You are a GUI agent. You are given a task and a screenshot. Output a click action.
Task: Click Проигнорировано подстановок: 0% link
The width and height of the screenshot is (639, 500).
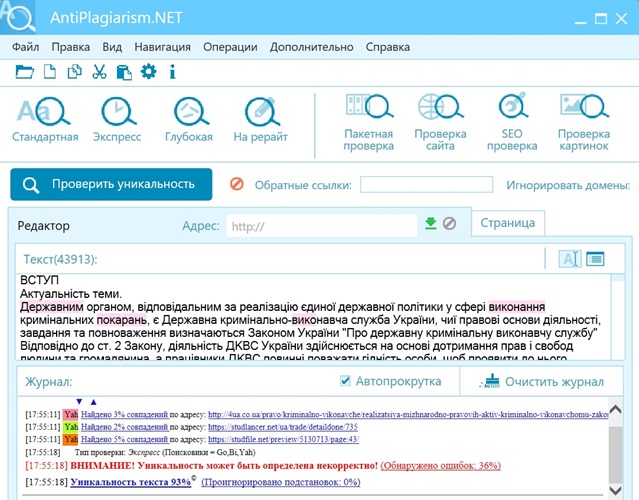click(x=281, y=482)
